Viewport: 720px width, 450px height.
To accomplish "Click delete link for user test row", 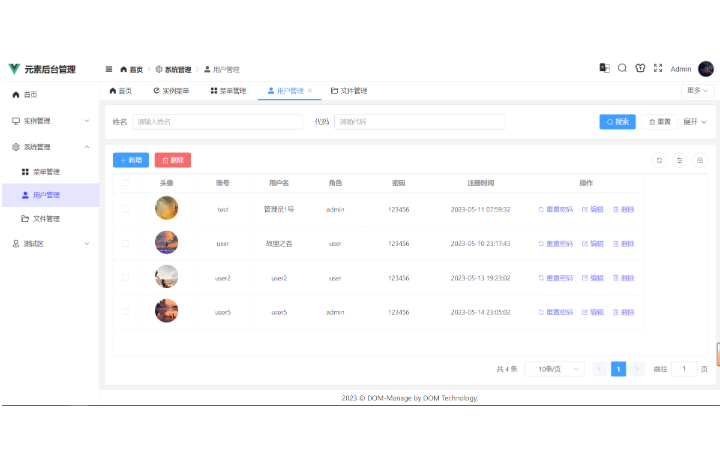I will [624, 209].
